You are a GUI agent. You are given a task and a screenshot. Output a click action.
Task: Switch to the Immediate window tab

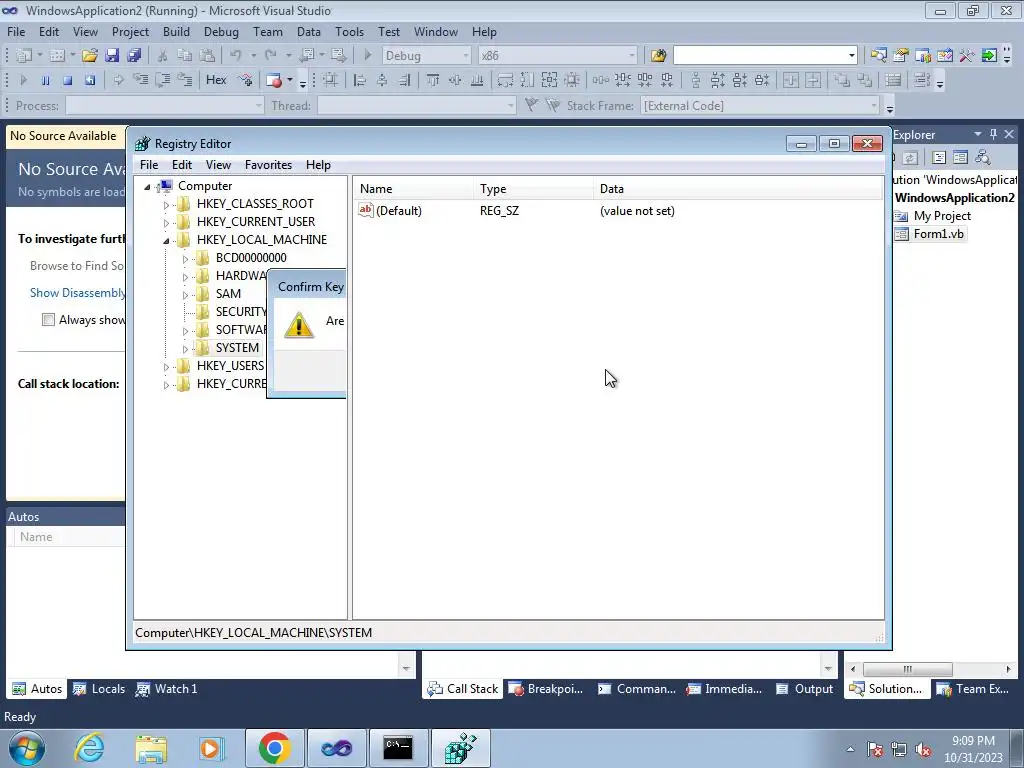pos(724,688)
